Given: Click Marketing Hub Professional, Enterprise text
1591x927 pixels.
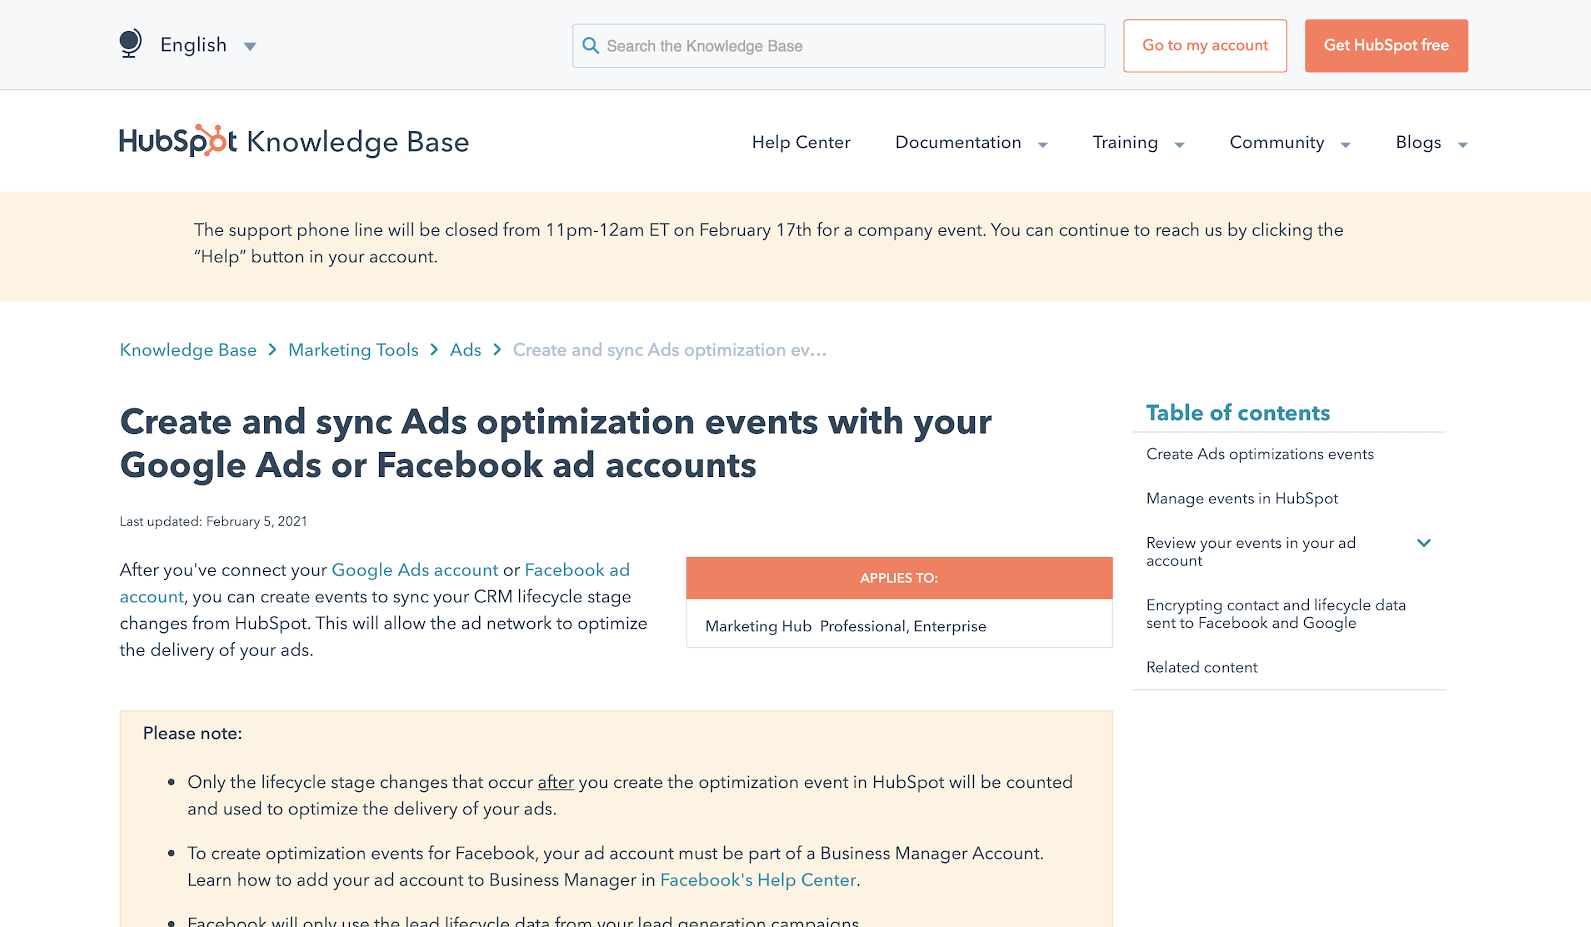Looking at the screenshot, I should pos(845,626).
